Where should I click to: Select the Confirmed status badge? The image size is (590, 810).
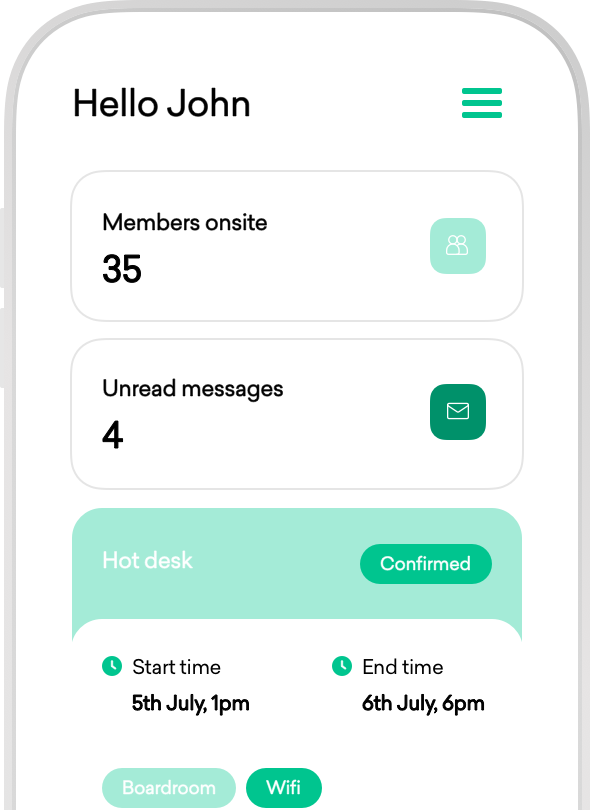tap(426, 564)
